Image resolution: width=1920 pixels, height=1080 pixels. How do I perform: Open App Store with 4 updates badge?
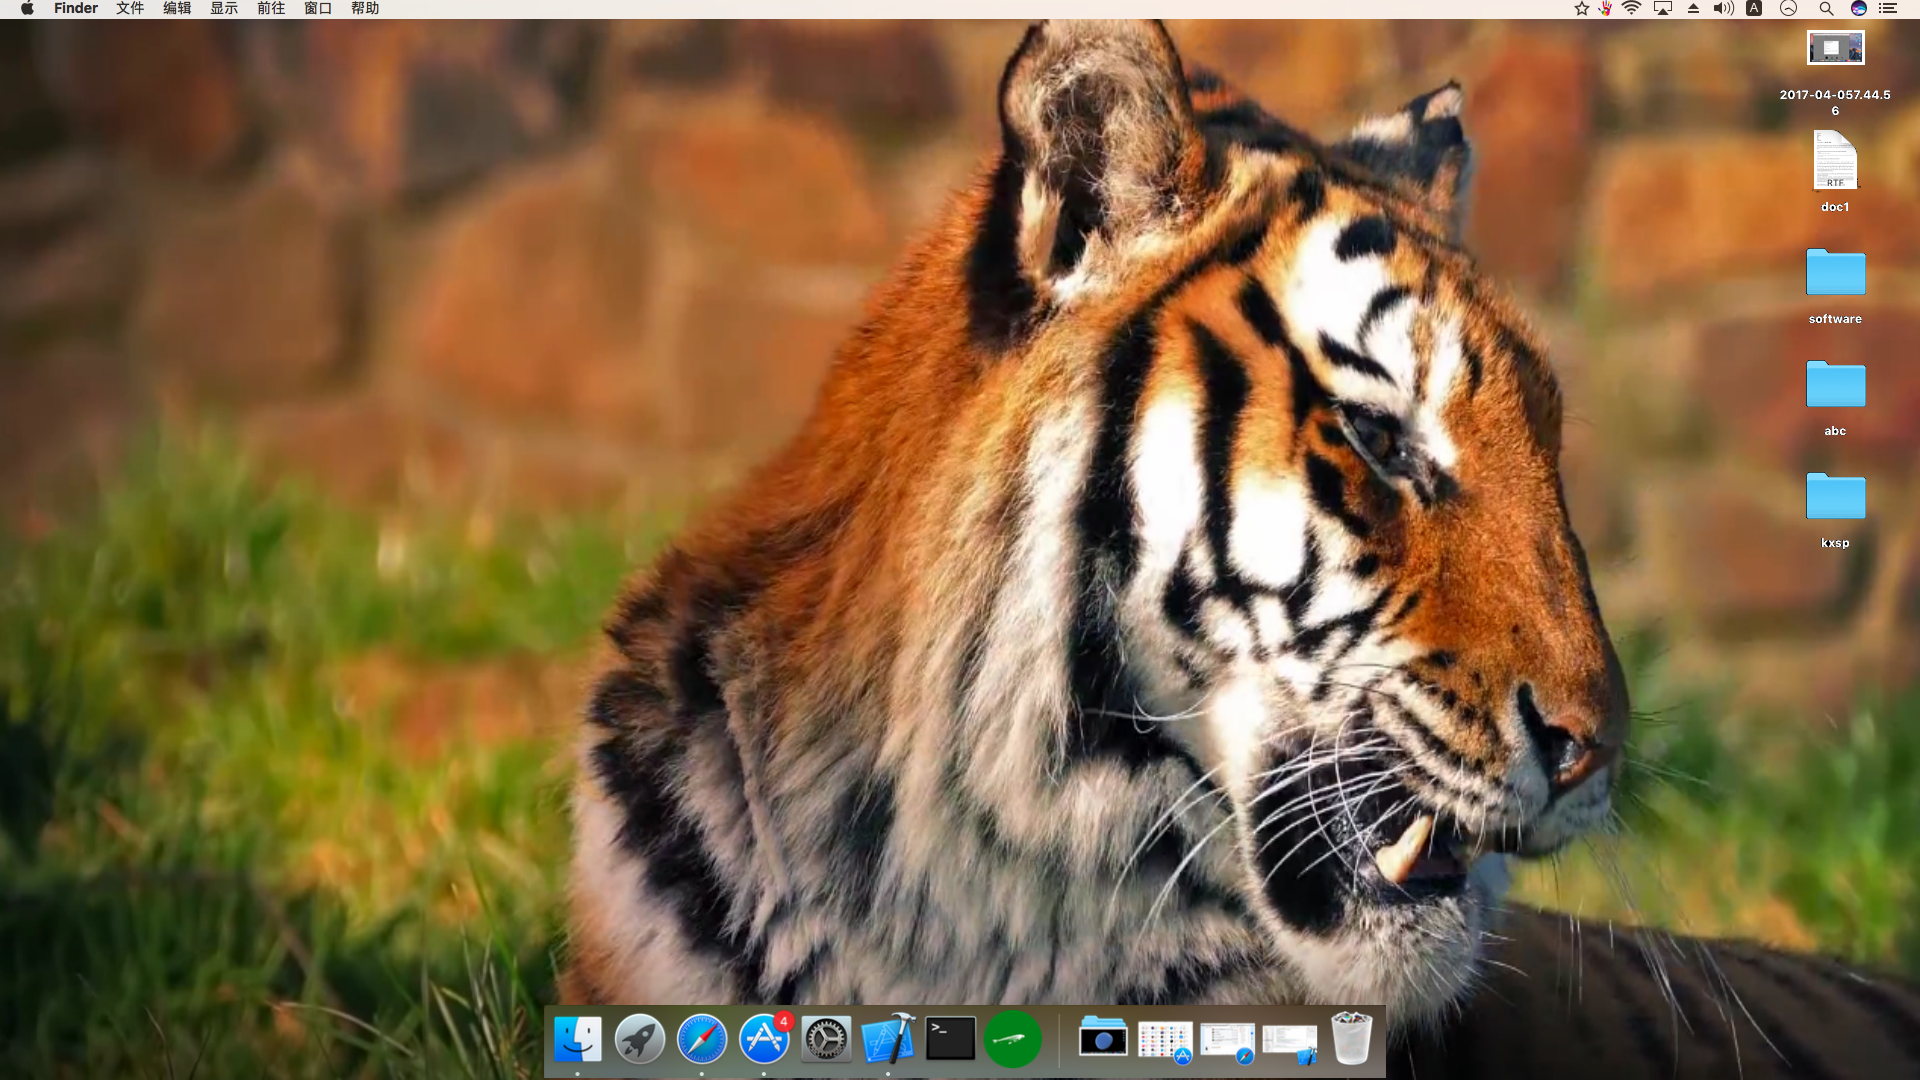(x=764, y=1039)
